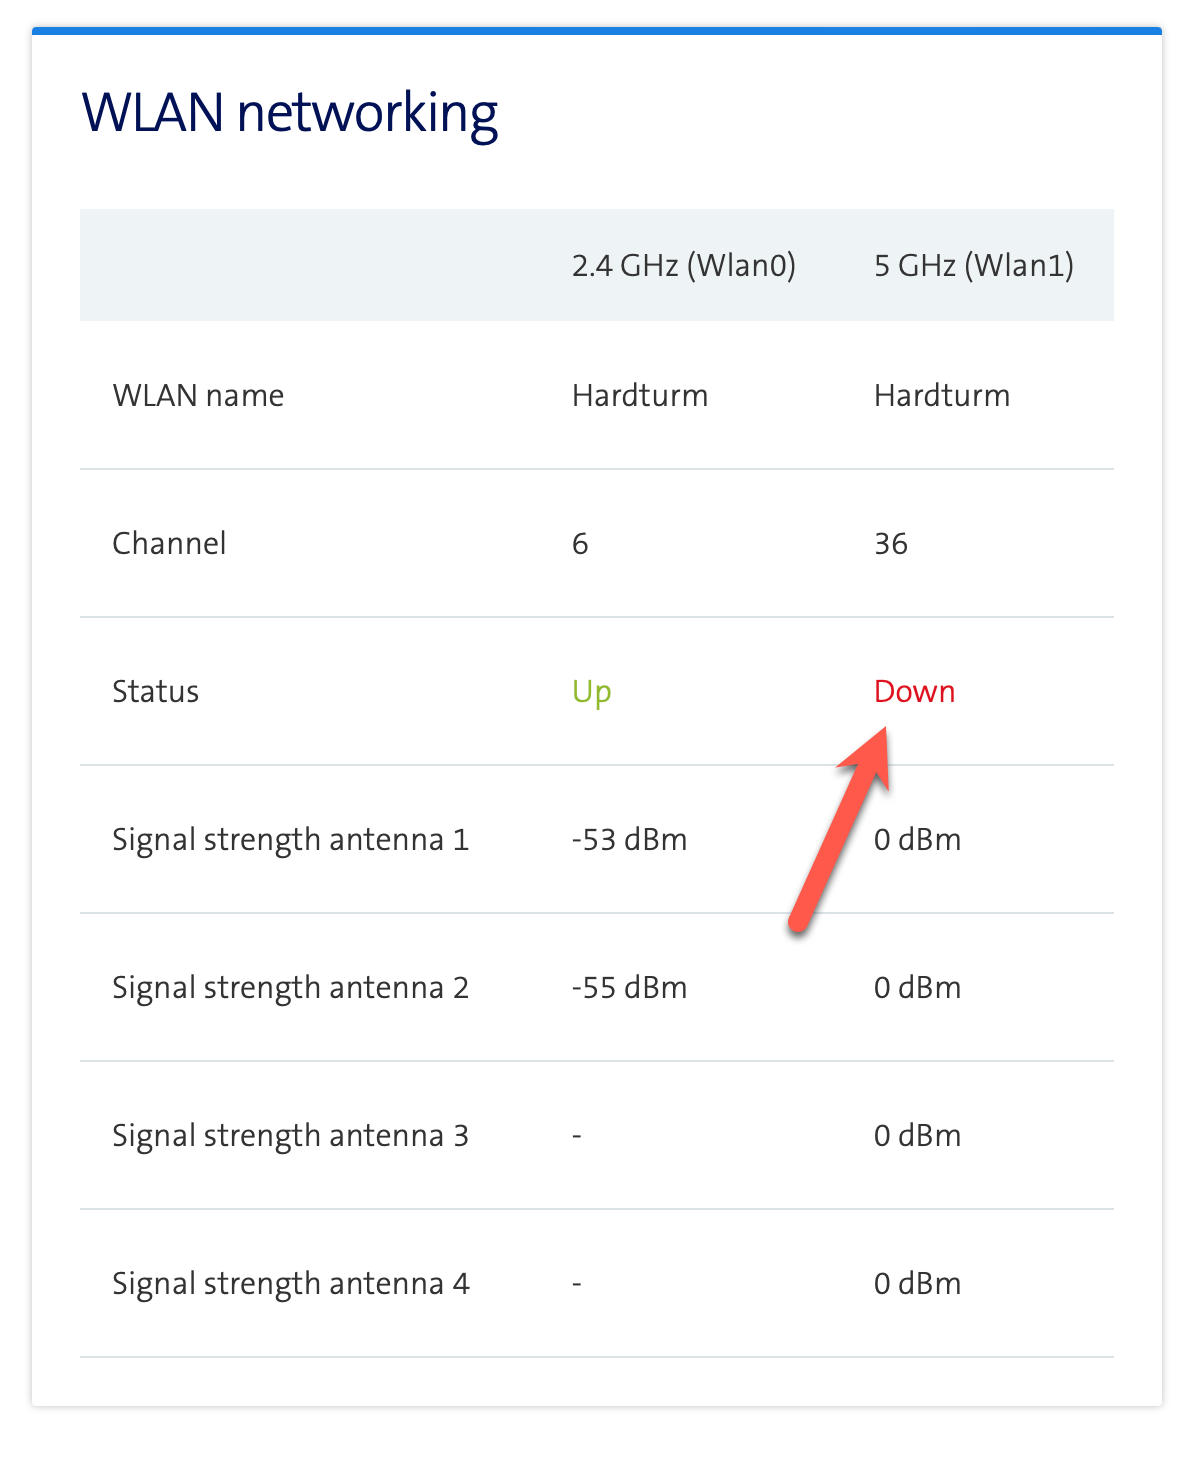Click antenna 4's 0 dBm value
This screenshot has height=1472, width=1186.
(917, 1283)
